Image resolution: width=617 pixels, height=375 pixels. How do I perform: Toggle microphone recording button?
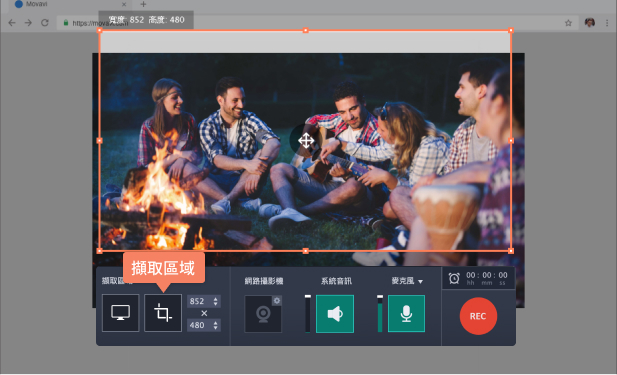tap(406, 314)
